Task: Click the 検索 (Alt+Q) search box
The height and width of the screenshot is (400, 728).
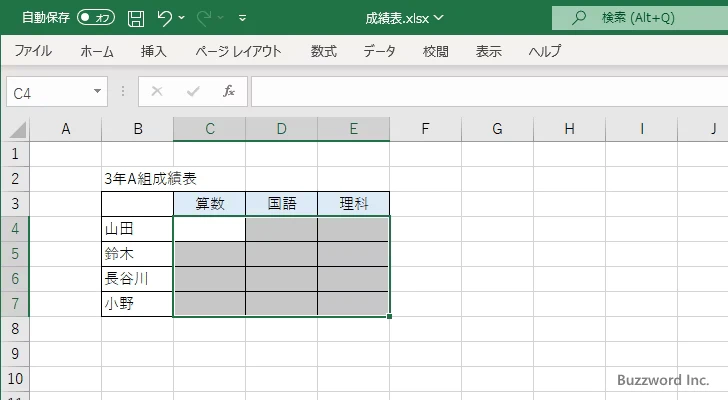Action: (x=640, y=18)
